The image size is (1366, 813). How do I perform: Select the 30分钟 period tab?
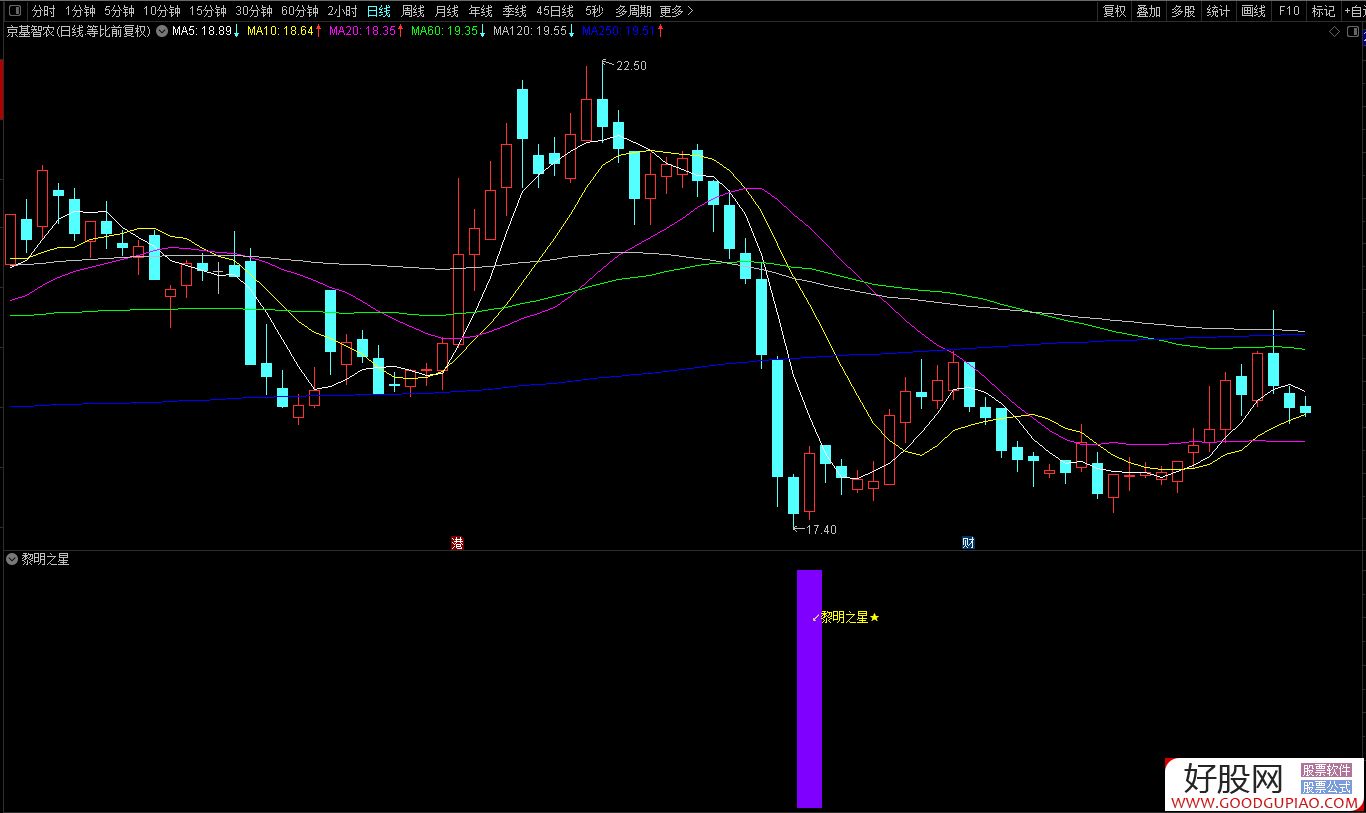[254, 11]
